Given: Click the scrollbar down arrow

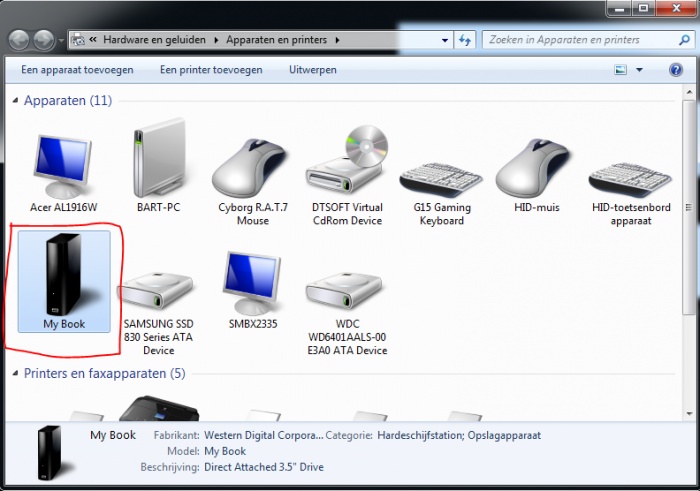Looking at the screenshot, I should tap(689, 414).
